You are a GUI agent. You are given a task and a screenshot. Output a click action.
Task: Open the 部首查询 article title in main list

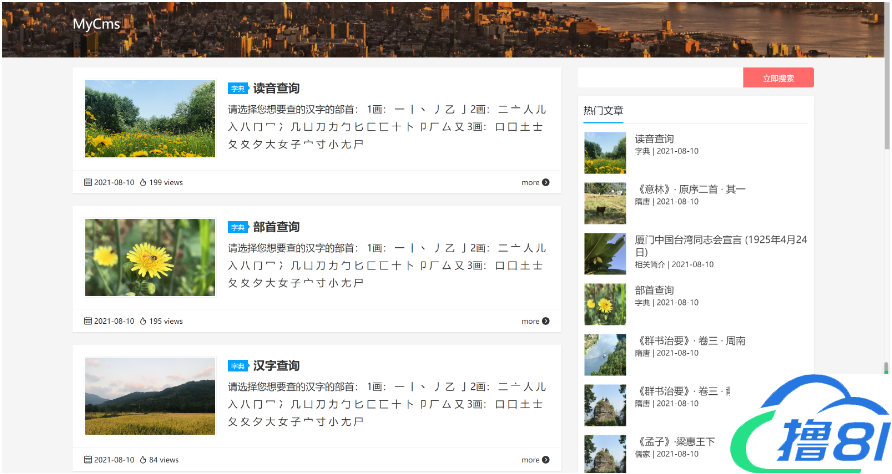[276, 227]
